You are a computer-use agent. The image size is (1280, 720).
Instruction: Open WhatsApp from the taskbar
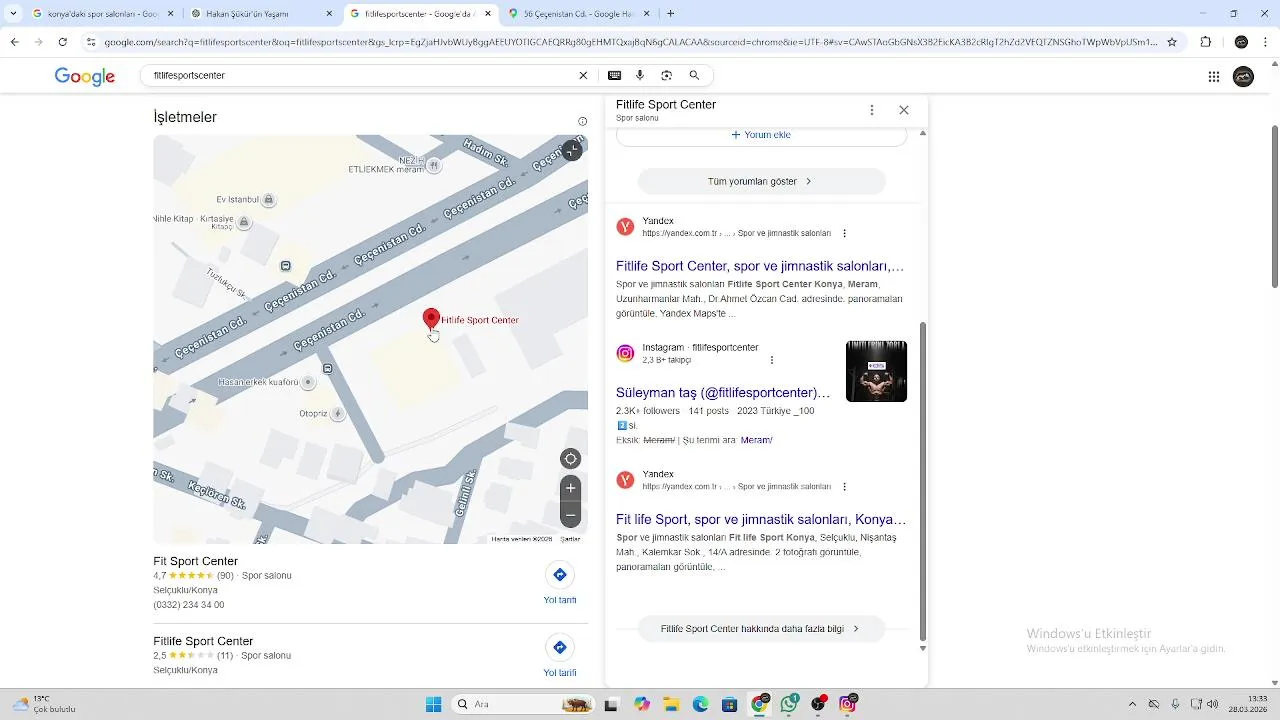(x=789, y=704)
